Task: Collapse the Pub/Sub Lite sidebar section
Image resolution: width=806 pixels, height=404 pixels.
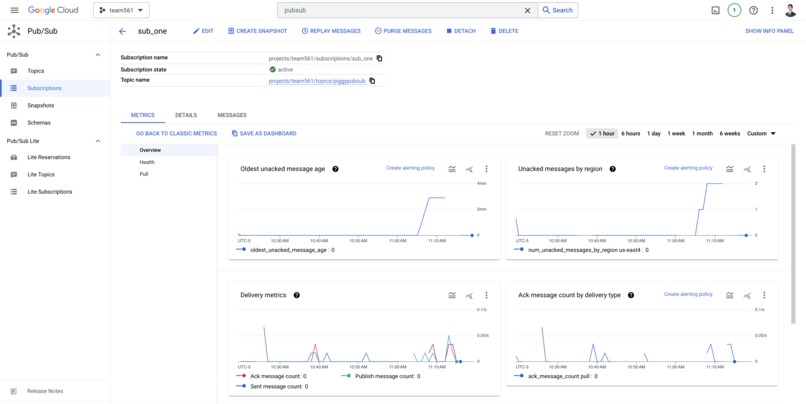Action: click(x=98, y=141)
